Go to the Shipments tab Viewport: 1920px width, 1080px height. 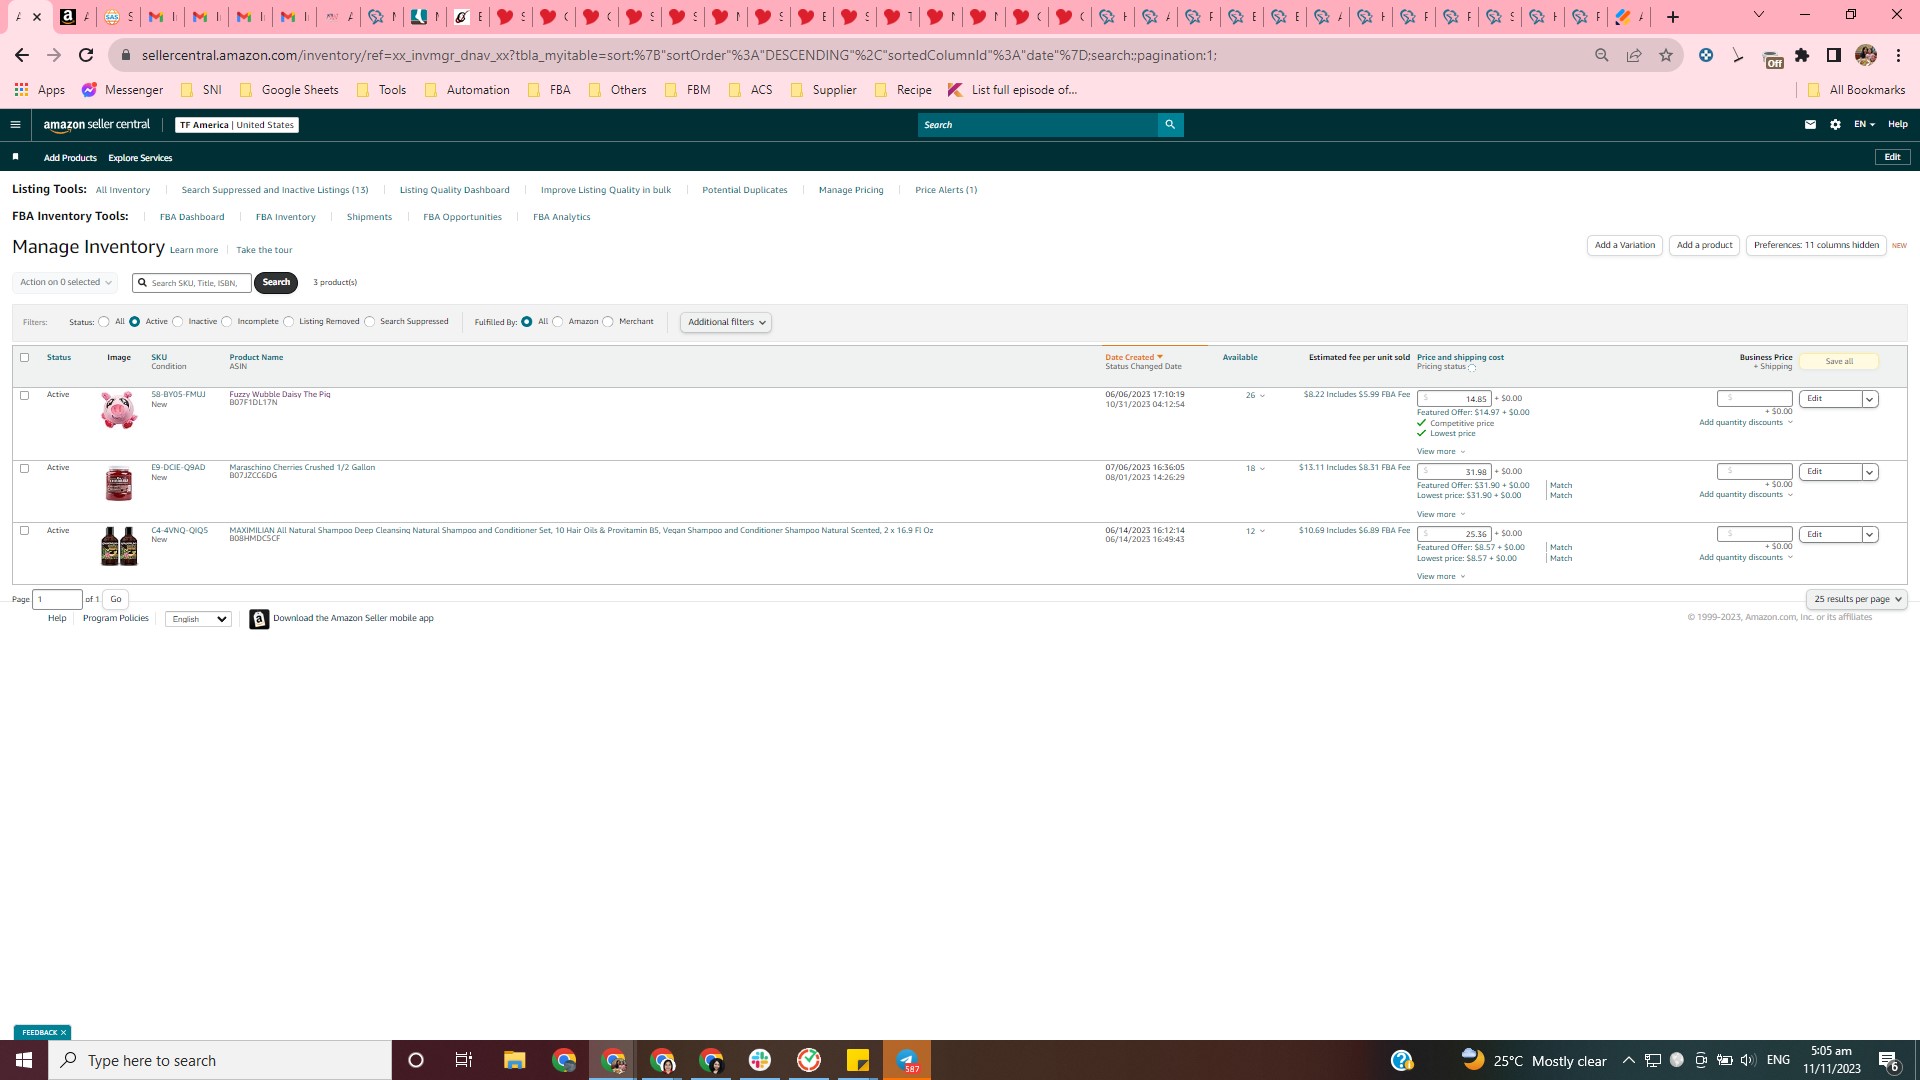369,217
